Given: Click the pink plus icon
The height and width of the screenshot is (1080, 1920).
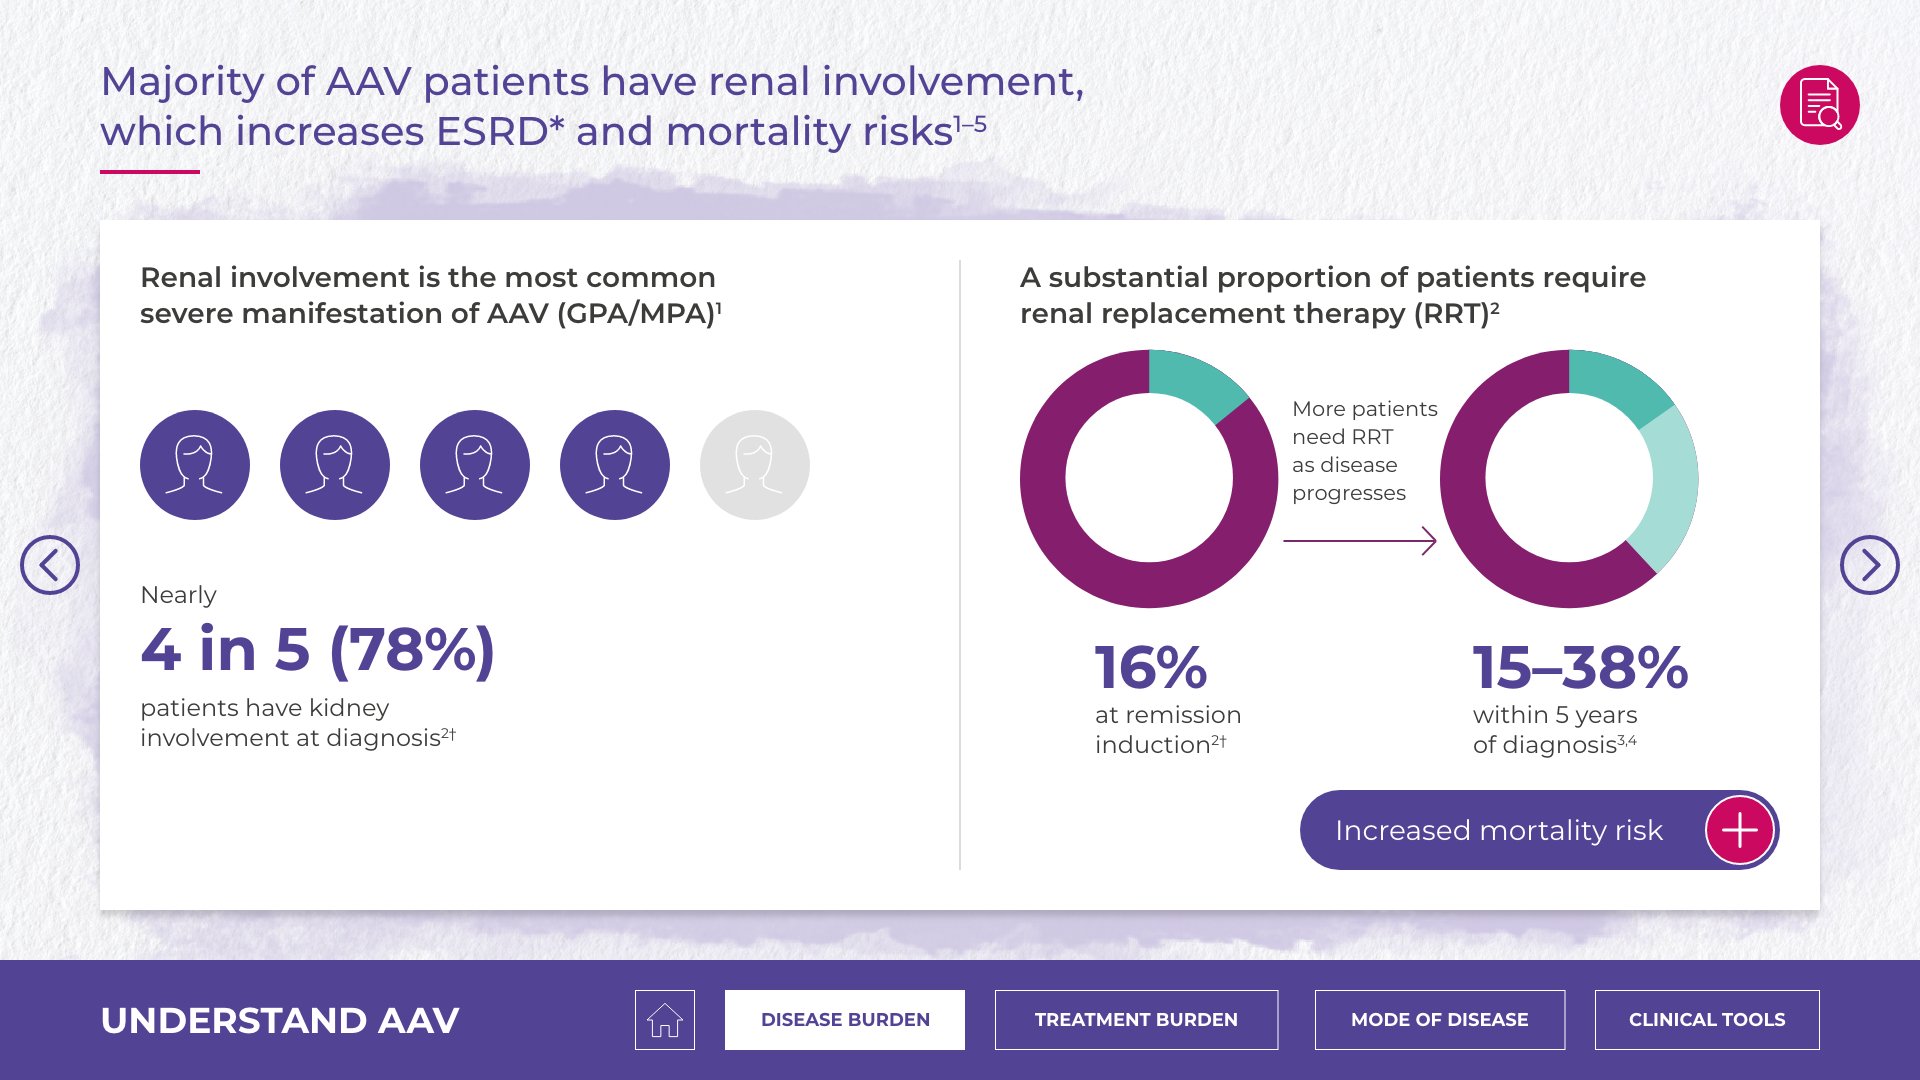Looking at the screenshot, I should 1739,830.
